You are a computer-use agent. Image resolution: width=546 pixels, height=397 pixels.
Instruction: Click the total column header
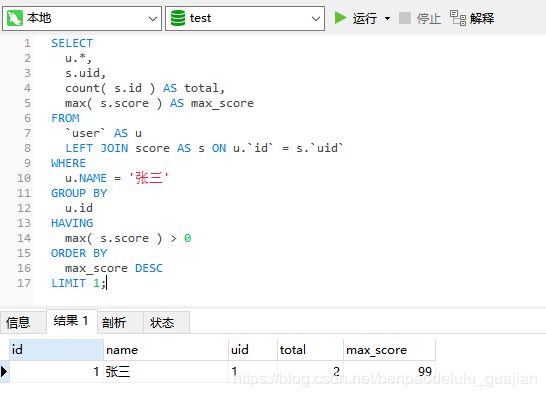(310, 350)
